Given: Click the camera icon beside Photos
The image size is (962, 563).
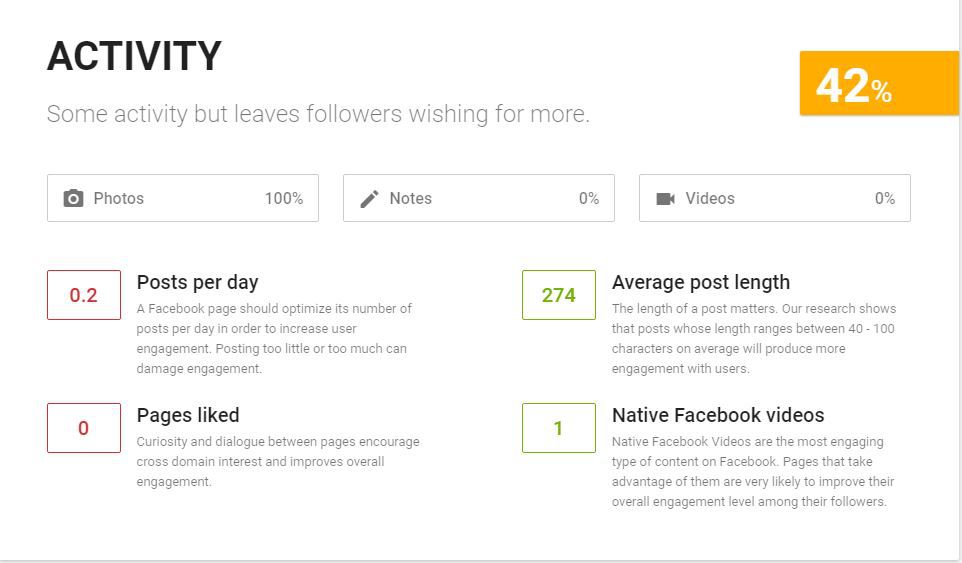Looking at the screenshot, I should pyautogui.click(x=73, y=198).
